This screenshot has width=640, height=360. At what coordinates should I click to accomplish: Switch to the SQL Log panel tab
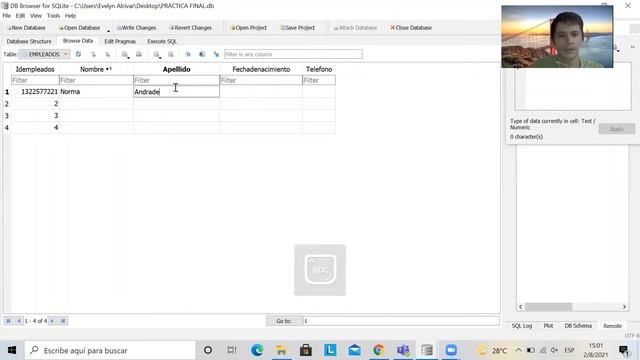[x=522, y=326]
